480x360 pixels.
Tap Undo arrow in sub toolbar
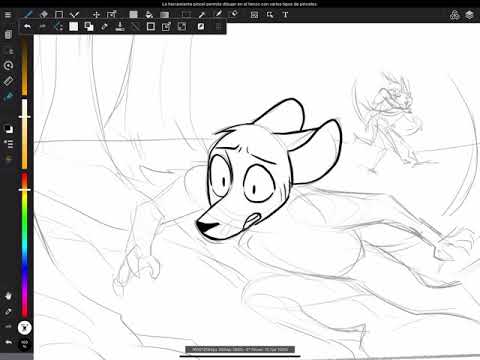(x=28, y=26)
